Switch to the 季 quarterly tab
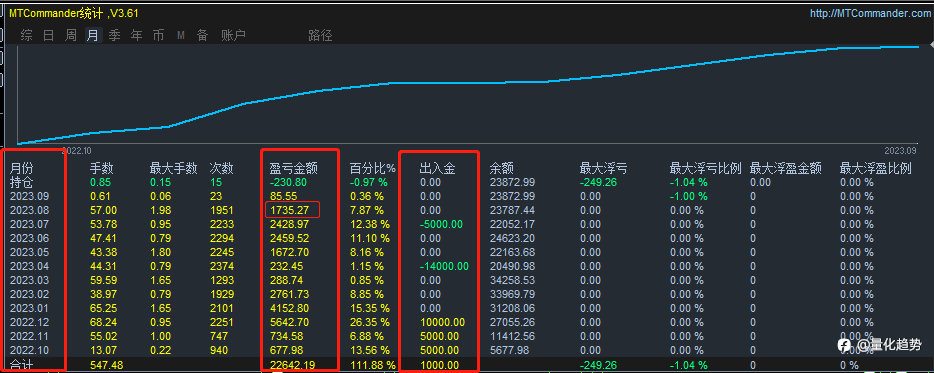934x373 pixels. pos(114,35)
